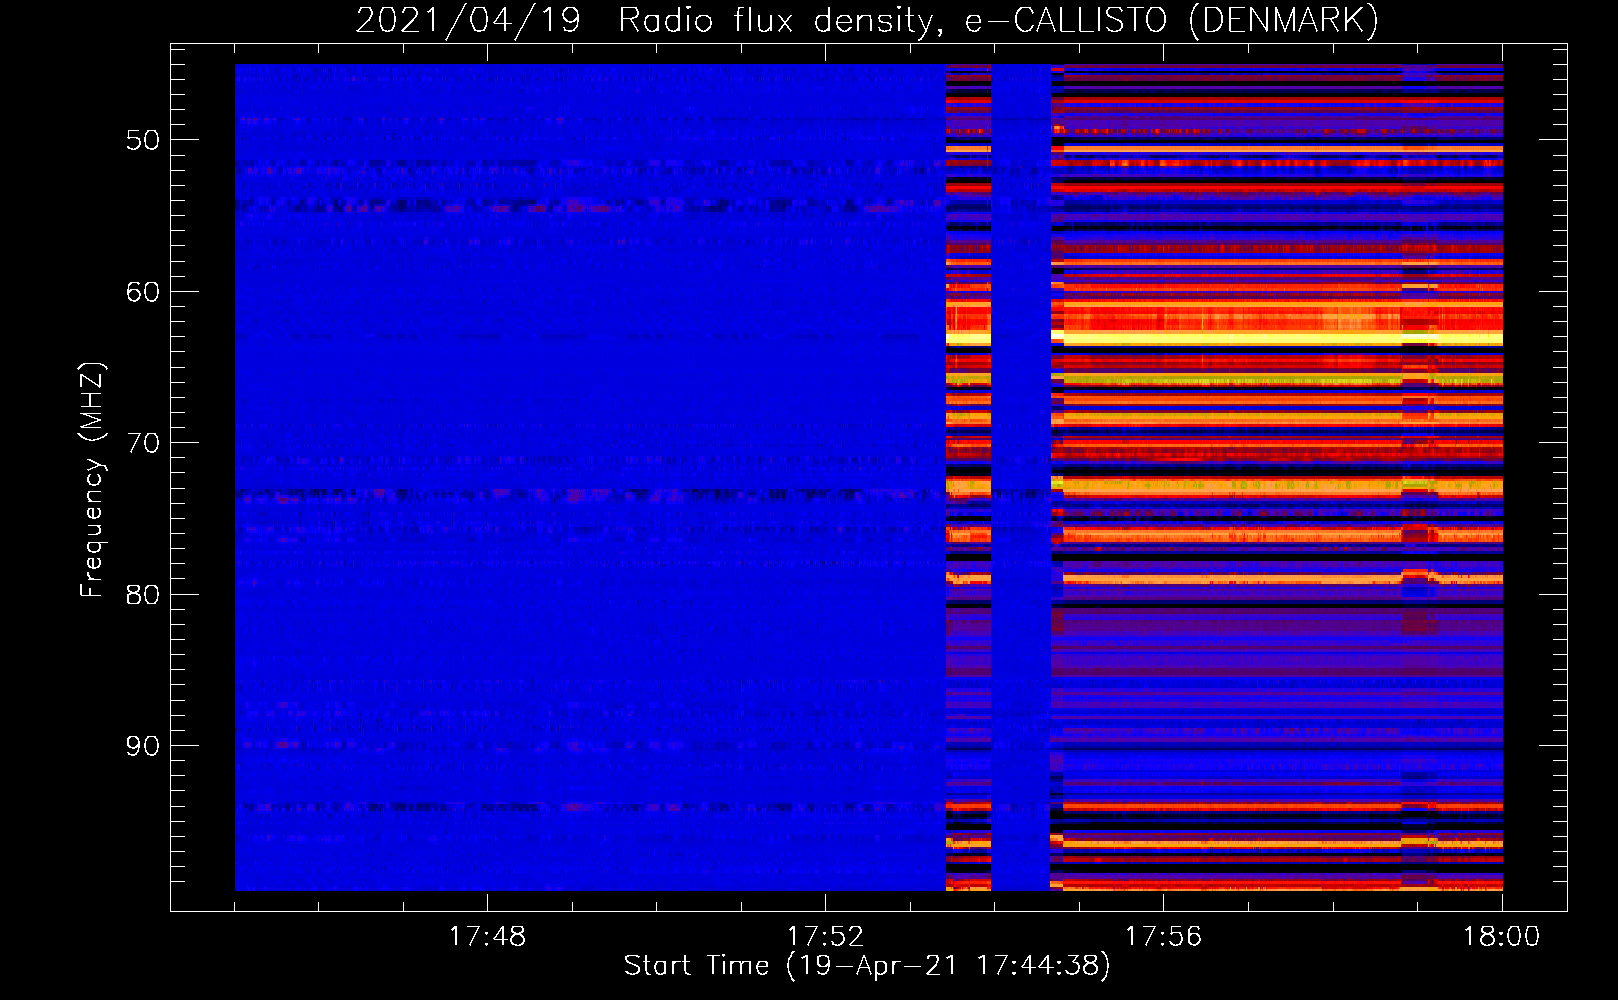1618x1000 pixels.
Task: Click the "Start Time (19-Apr-21 17:44:38)" axis label
Action: click(867, 966)
